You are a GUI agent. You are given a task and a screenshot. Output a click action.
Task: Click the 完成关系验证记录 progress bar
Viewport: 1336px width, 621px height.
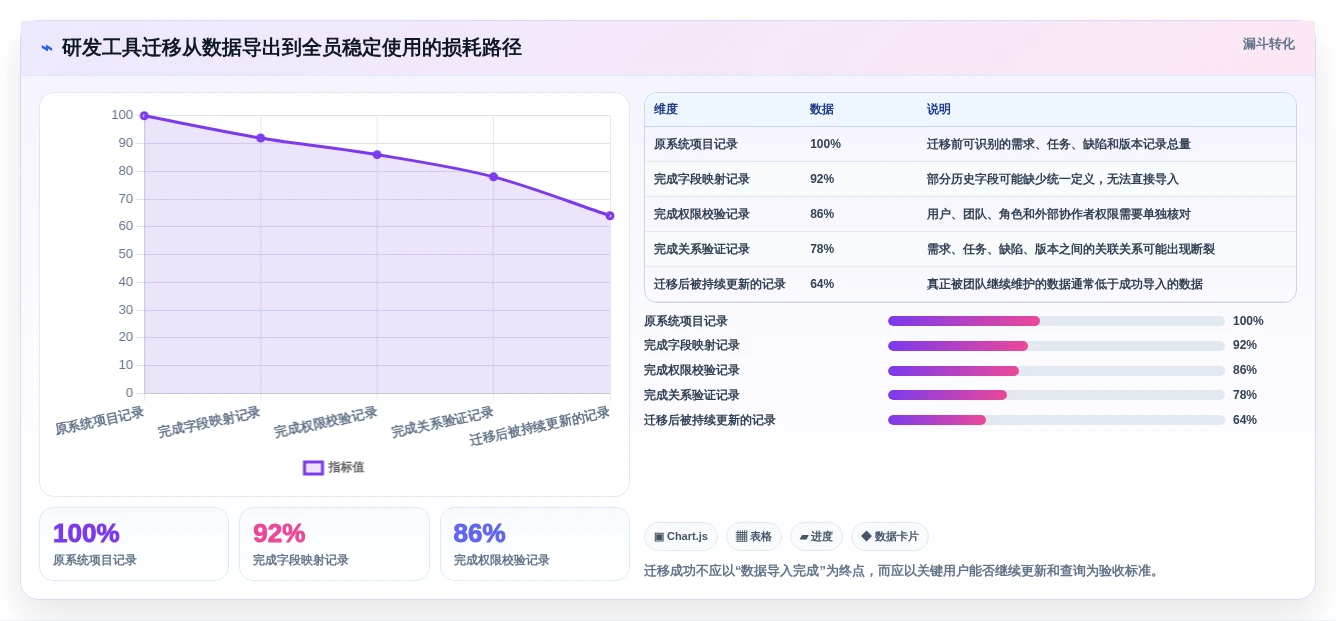(x=1056, y=395)
